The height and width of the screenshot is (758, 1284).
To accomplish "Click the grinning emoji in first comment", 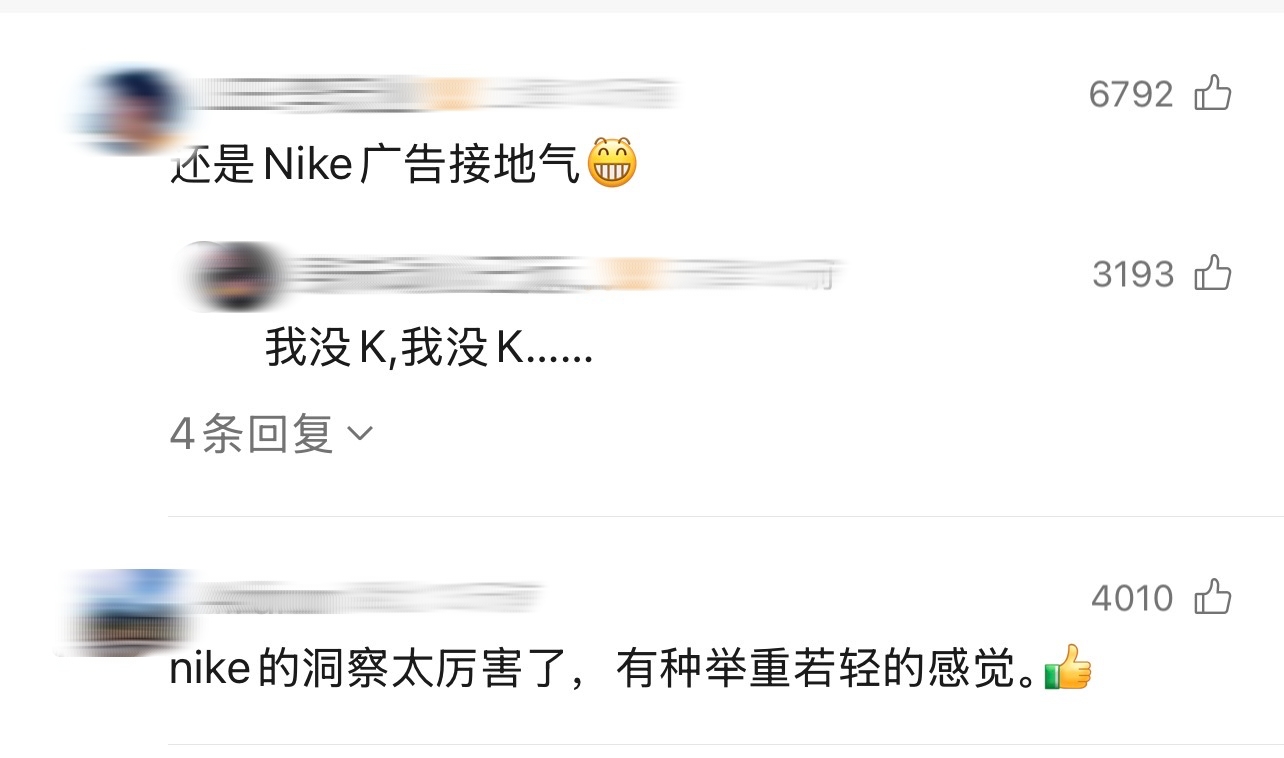I will [x=611, y=163].
